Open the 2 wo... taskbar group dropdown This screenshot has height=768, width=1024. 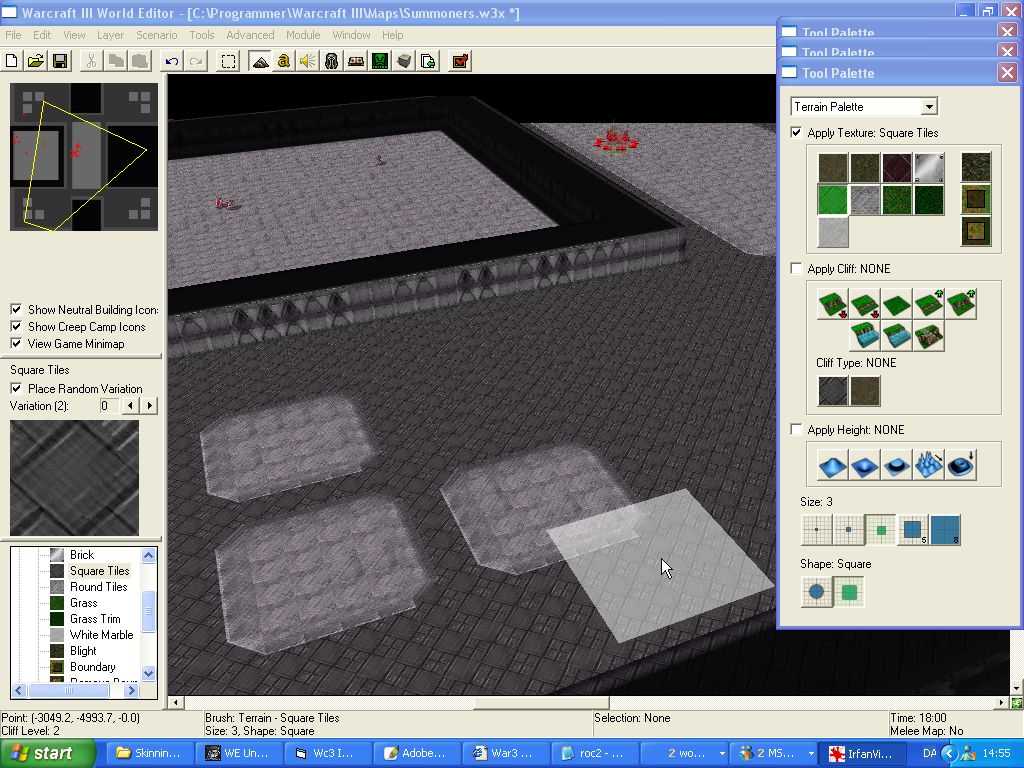[x=722, y=754]
